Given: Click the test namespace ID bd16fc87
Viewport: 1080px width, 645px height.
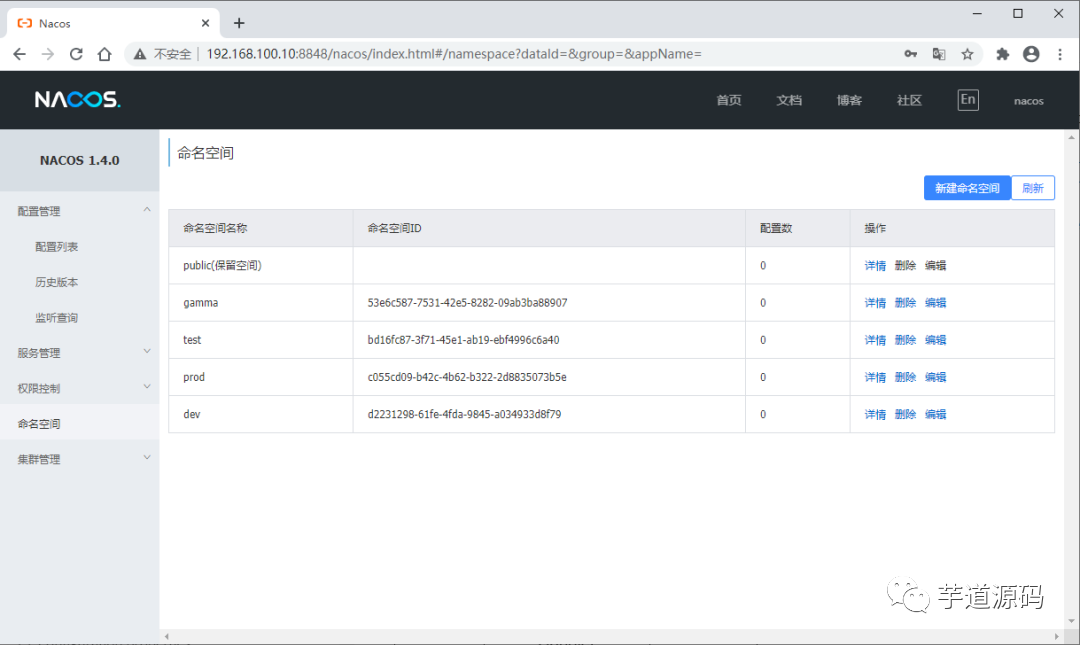Looking at the screenshot, I should pos(463,340).
